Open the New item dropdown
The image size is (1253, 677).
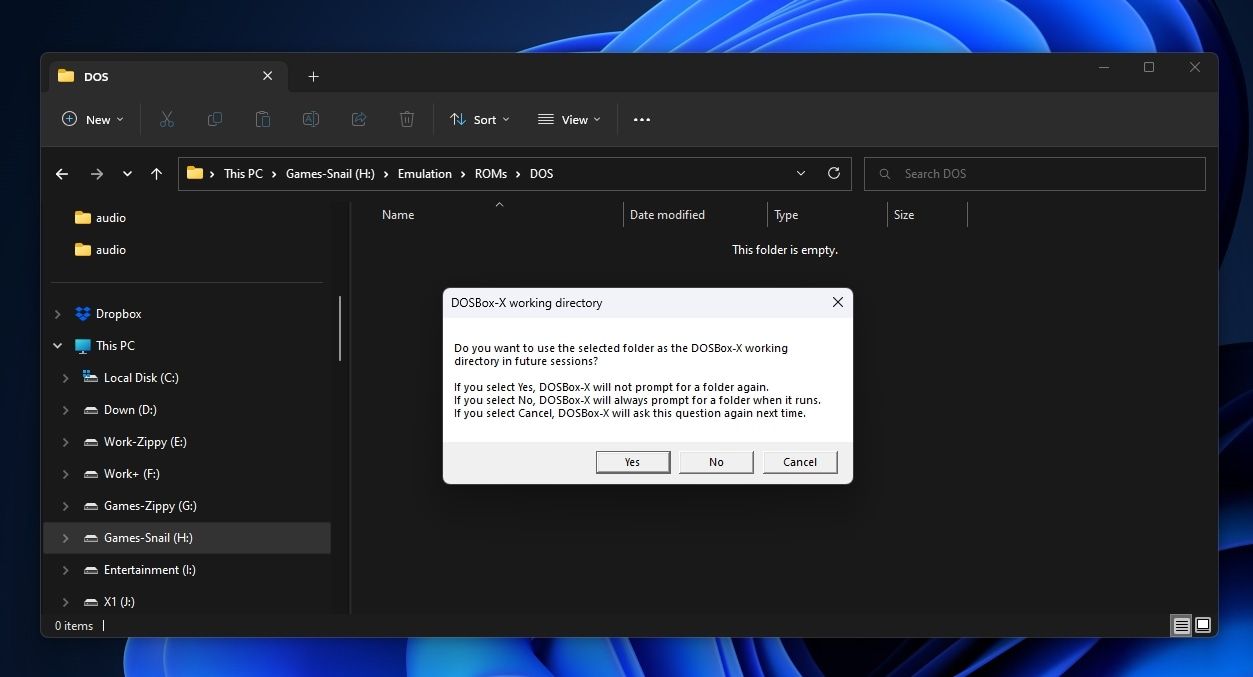click(93, 120)
